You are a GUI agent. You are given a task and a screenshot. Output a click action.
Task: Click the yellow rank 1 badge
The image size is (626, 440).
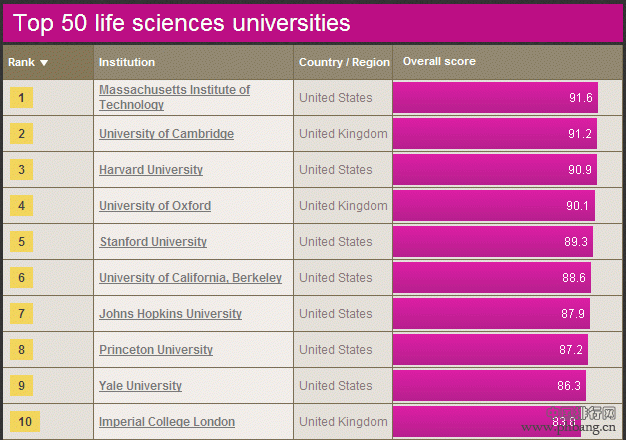point(22,98)
